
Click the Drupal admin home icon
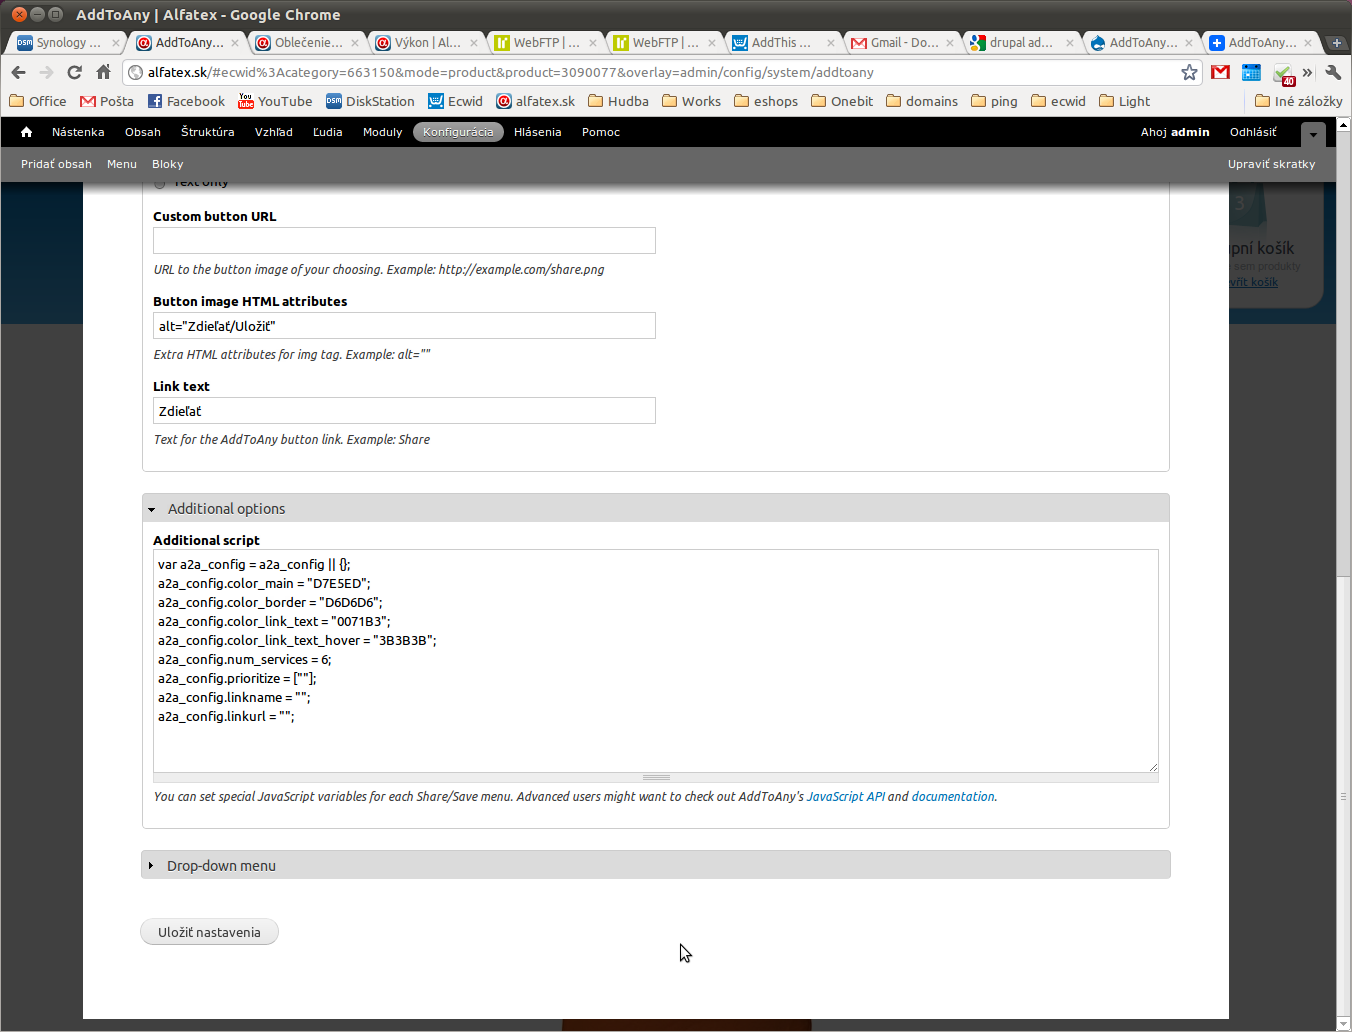[x=27, y=132]
